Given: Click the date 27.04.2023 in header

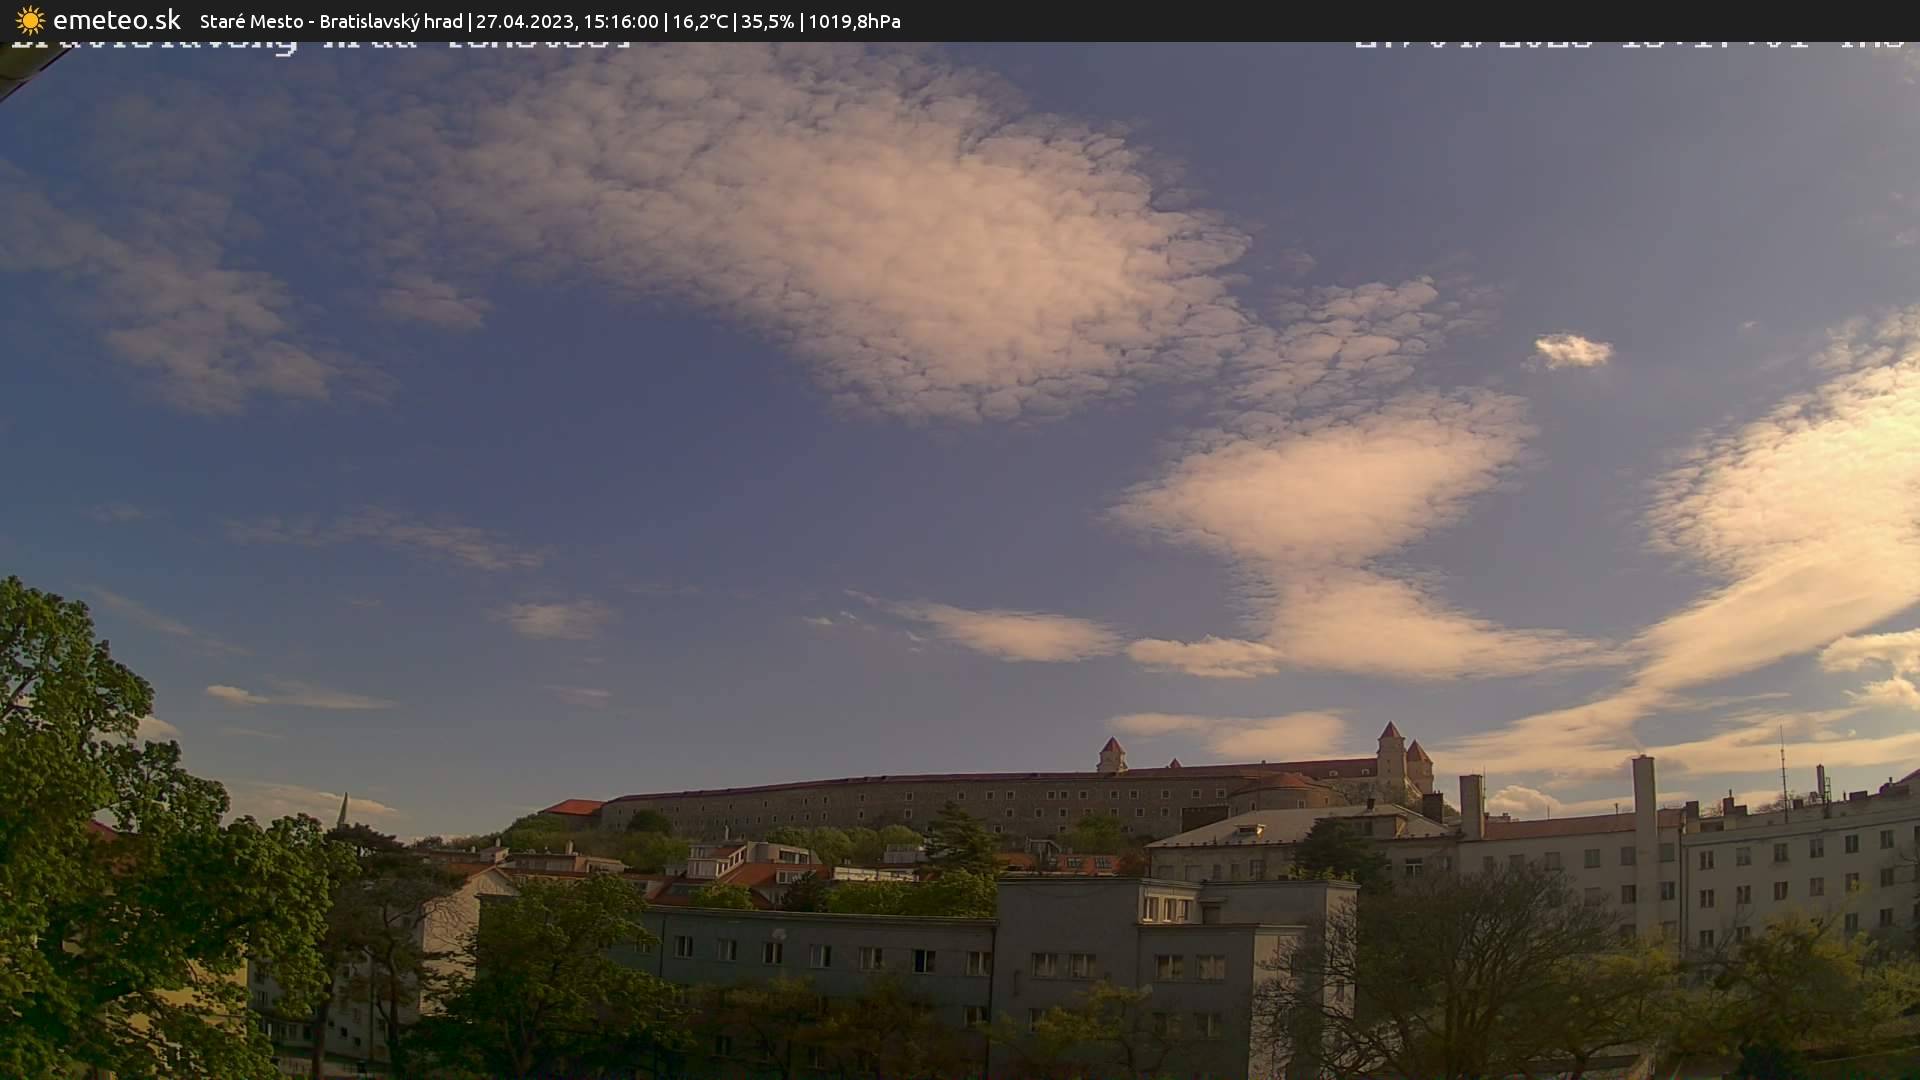Looking at the screenshot, I should pos(527,20).
